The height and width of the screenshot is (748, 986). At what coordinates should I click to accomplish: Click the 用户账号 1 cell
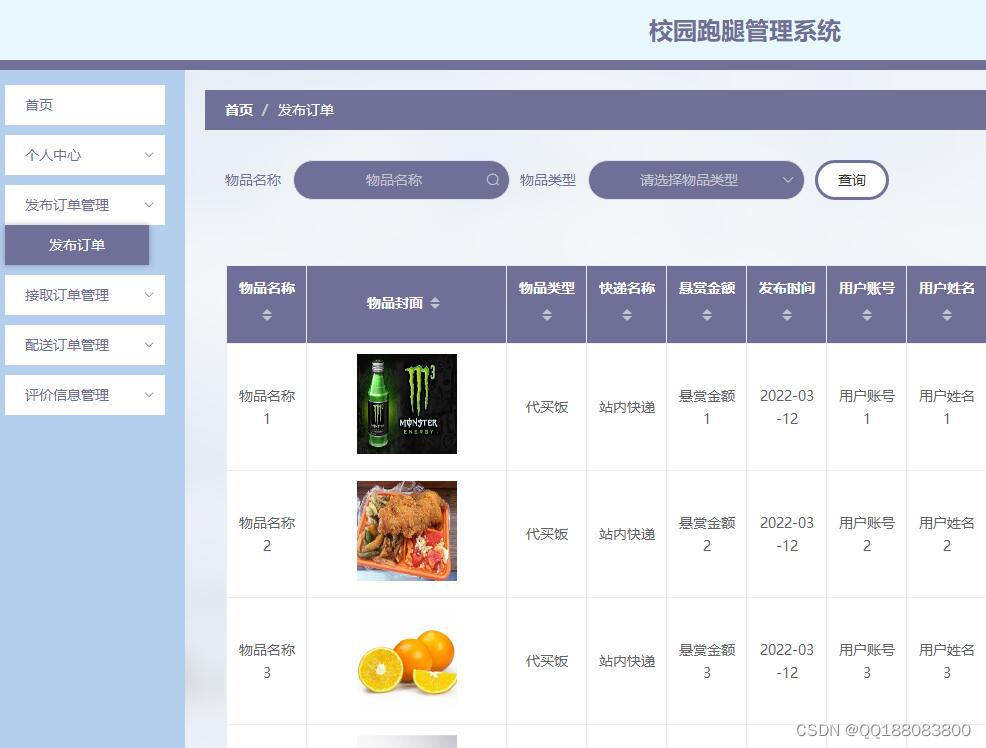click(x=867, y=407)
